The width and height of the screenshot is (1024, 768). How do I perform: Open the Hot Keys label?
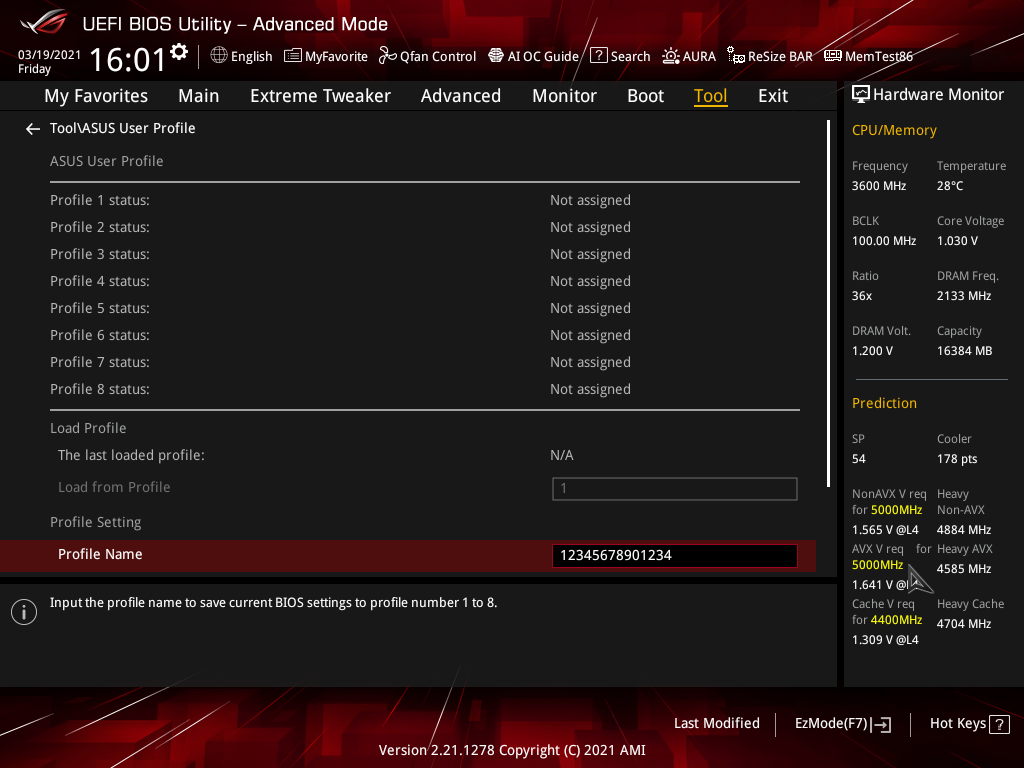(958, 724)
